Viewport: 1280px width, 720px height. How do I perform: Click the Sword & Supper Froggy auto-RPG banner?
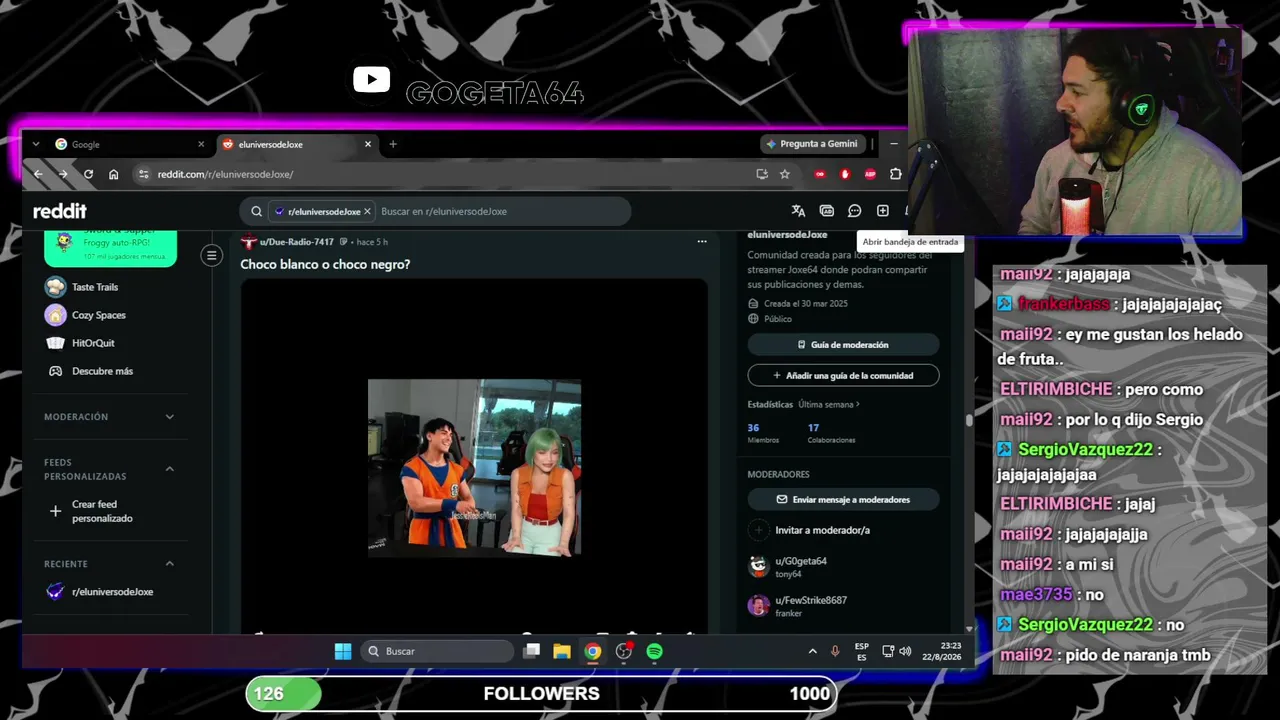(110, 248)
